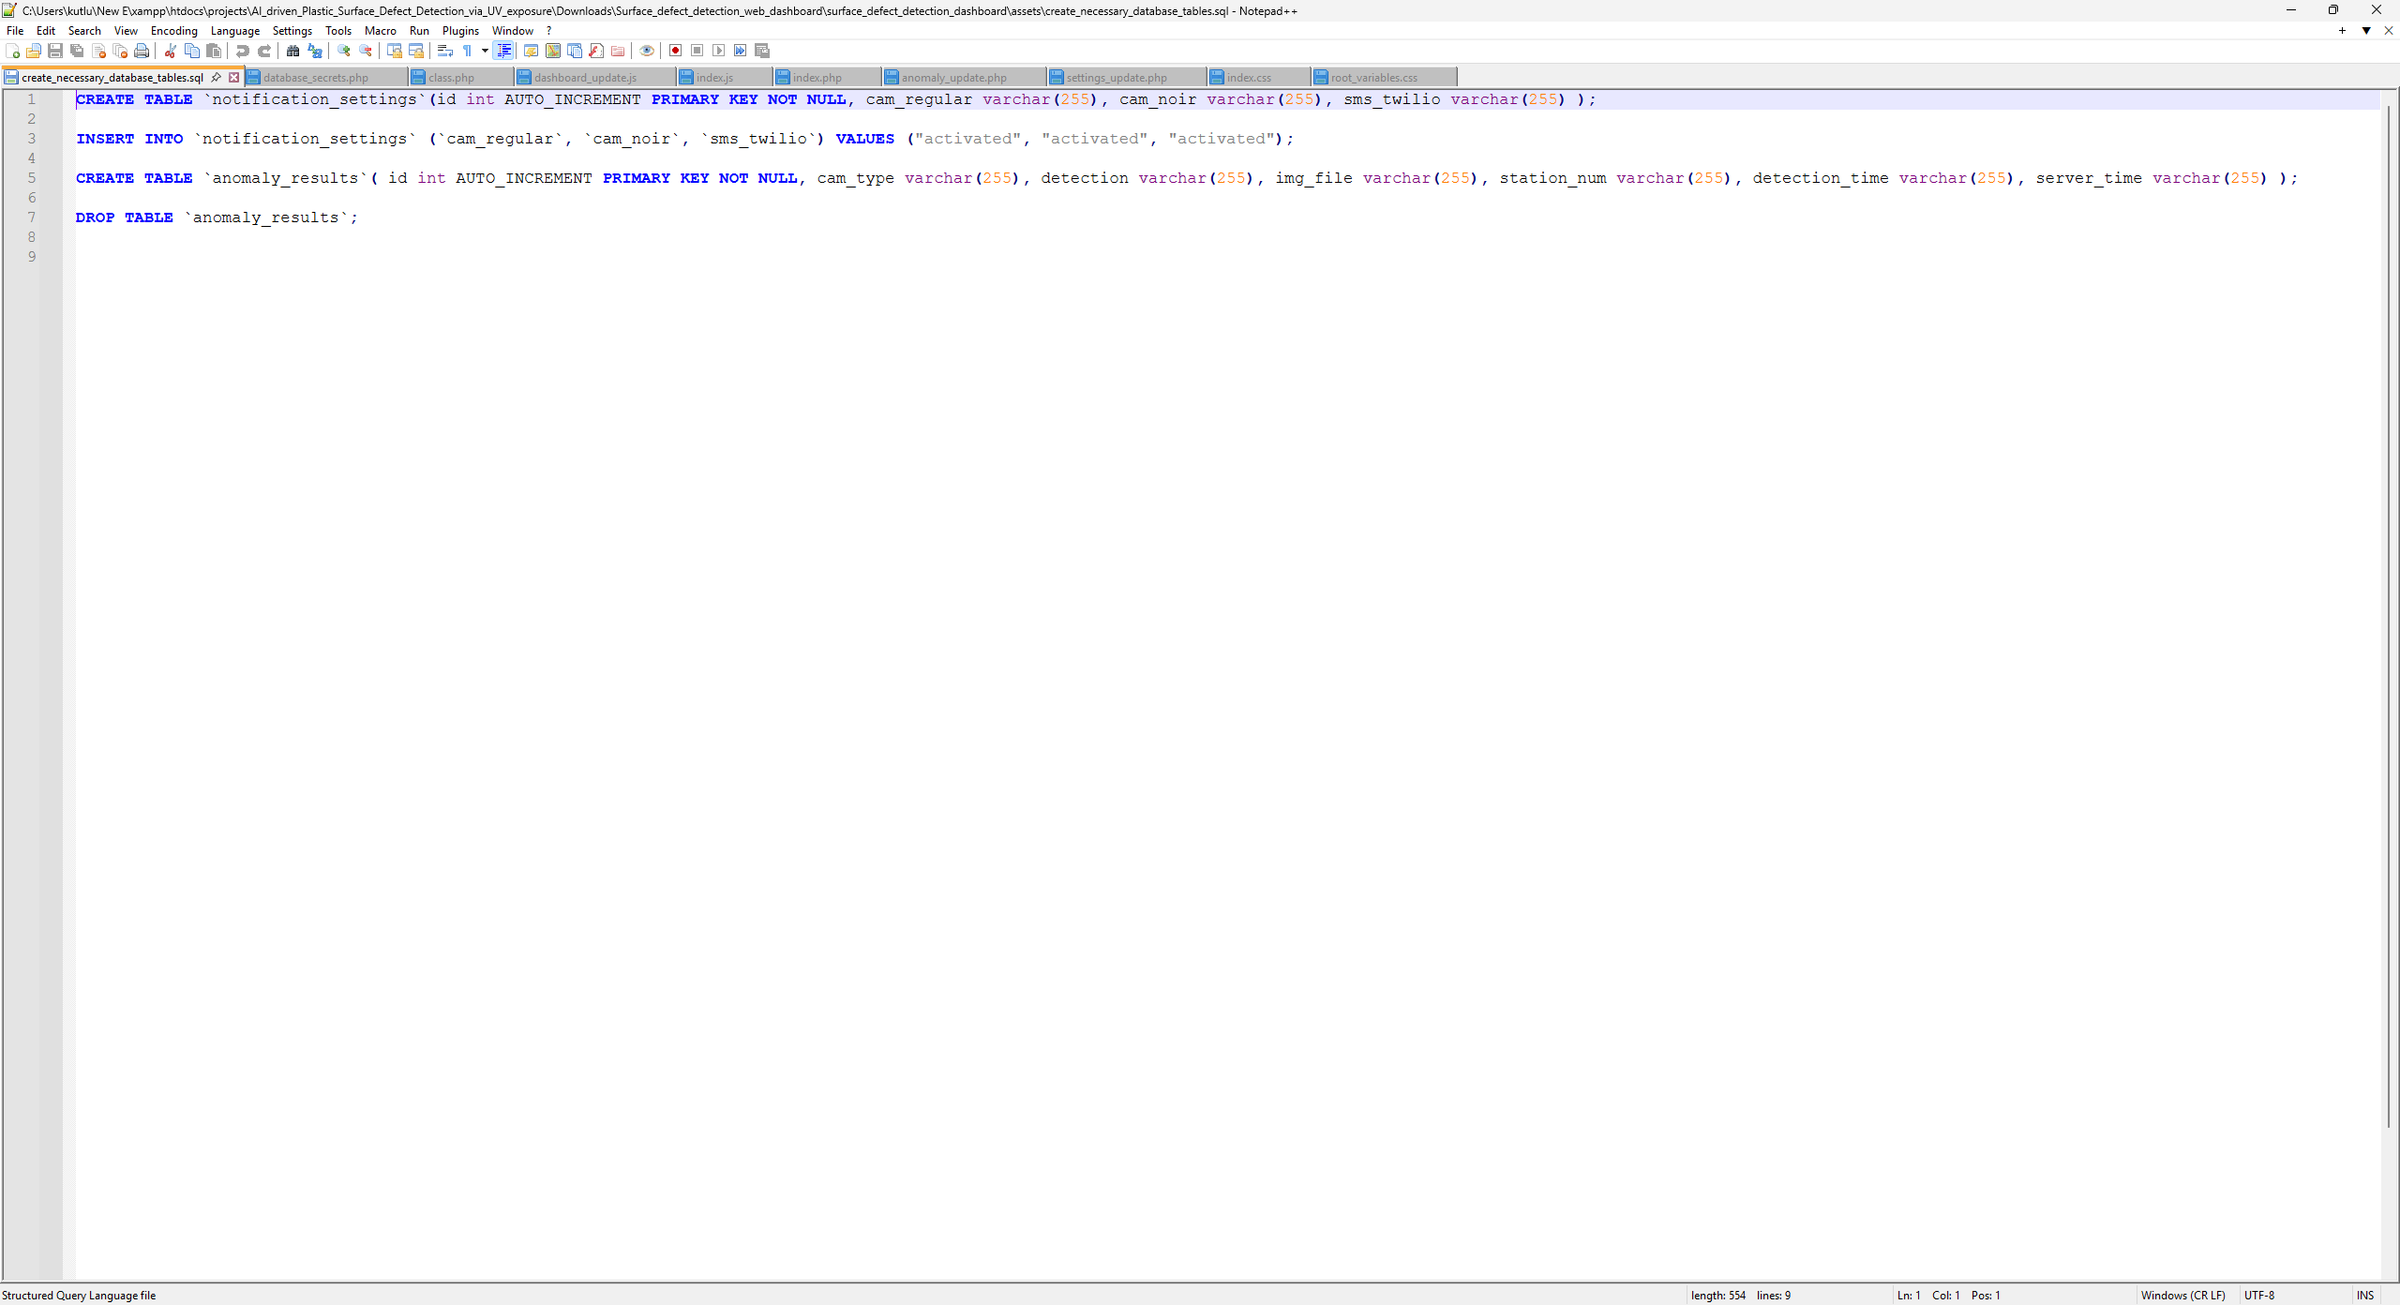Redo the last undone edit
Image resolution: width=2400 pixels, height=1305 pixels.
264,51
